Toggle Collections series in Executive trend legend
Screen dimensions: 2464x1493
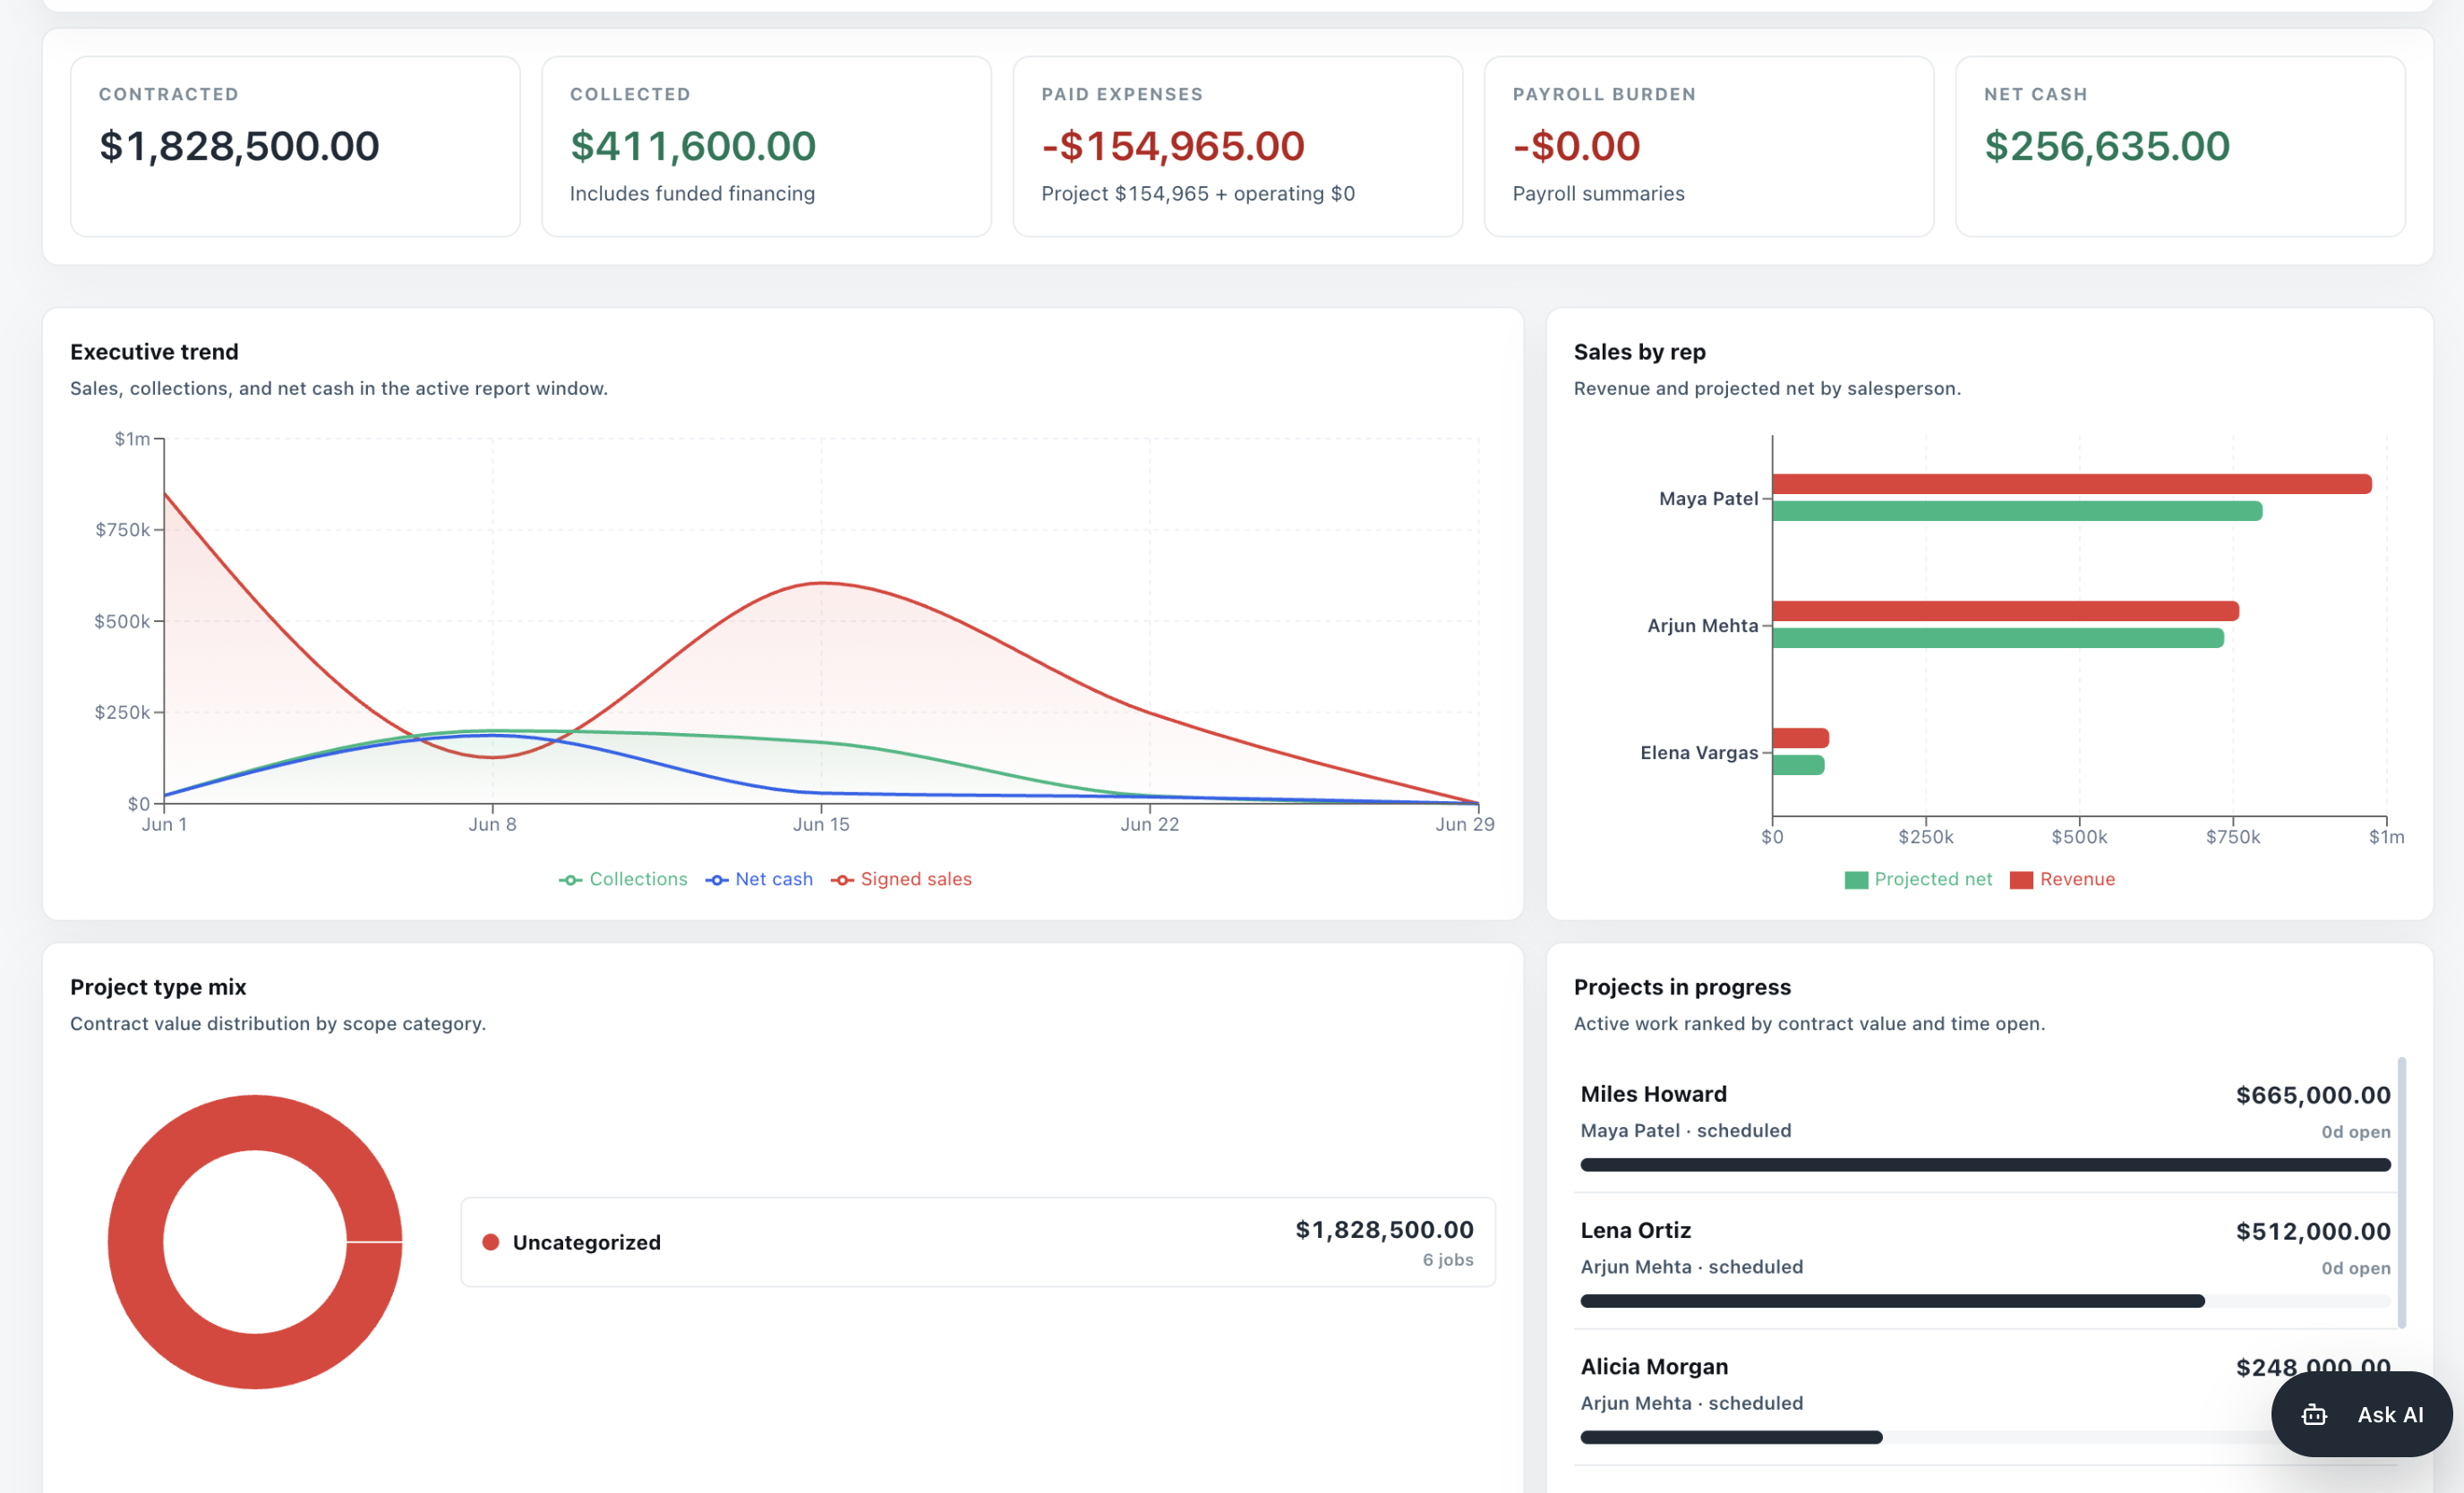coord(623,879)
